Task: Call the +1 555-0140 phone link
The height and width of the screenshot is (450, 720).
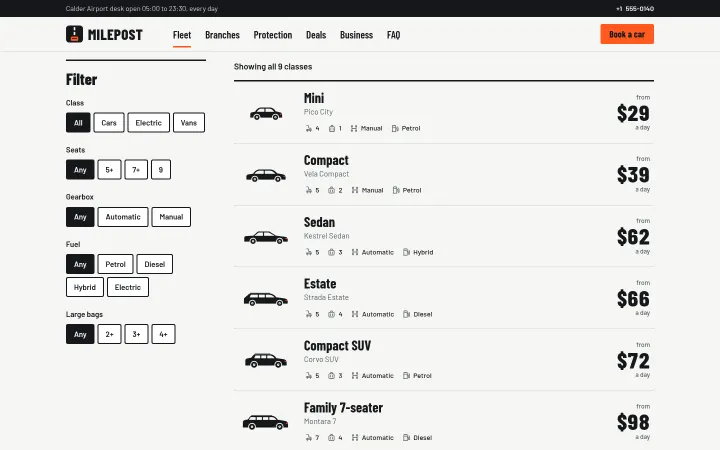Action: [x=635, y=8]
